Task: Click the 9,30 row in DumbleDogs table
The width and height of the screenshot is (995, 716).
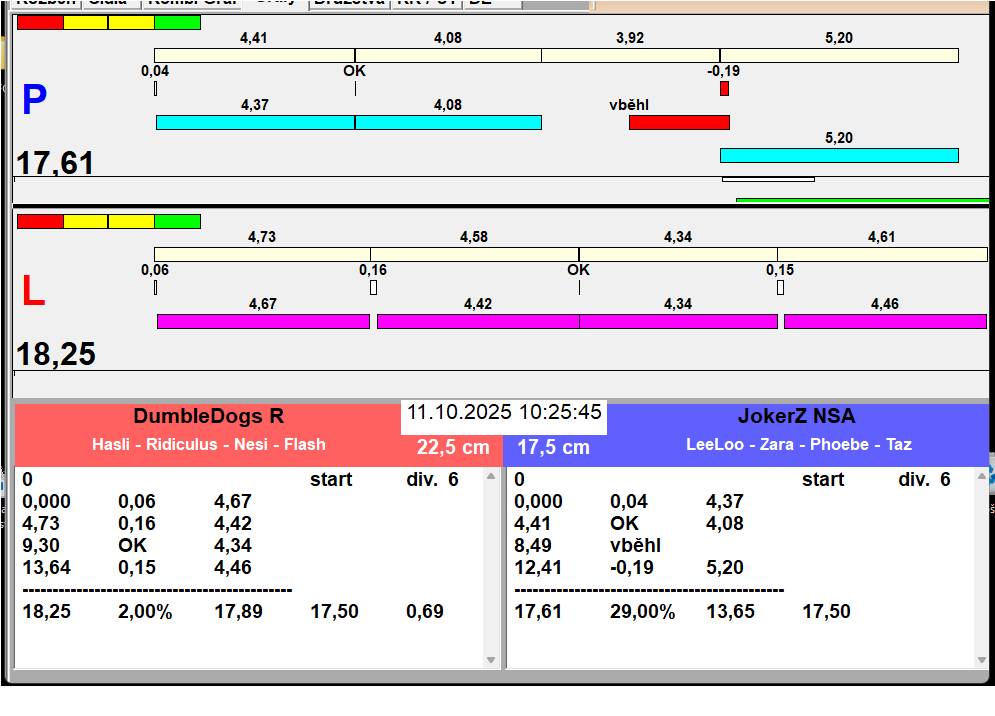Action: tap(137, 545)
